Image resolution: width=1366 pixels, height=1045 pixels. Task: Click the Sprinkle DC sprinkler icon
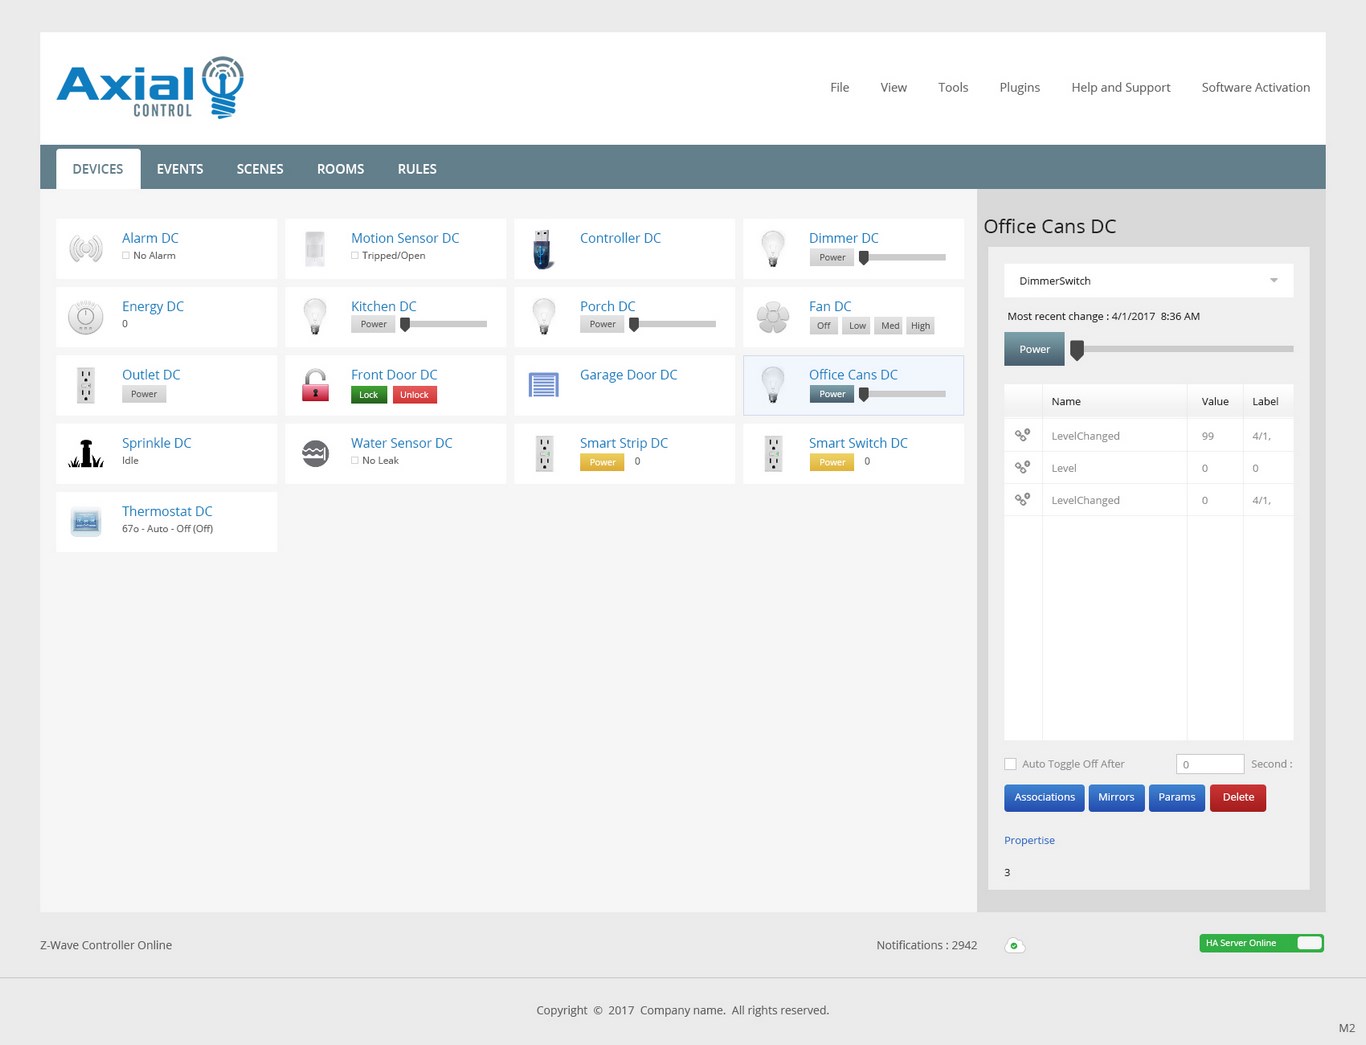pos(86,453)
